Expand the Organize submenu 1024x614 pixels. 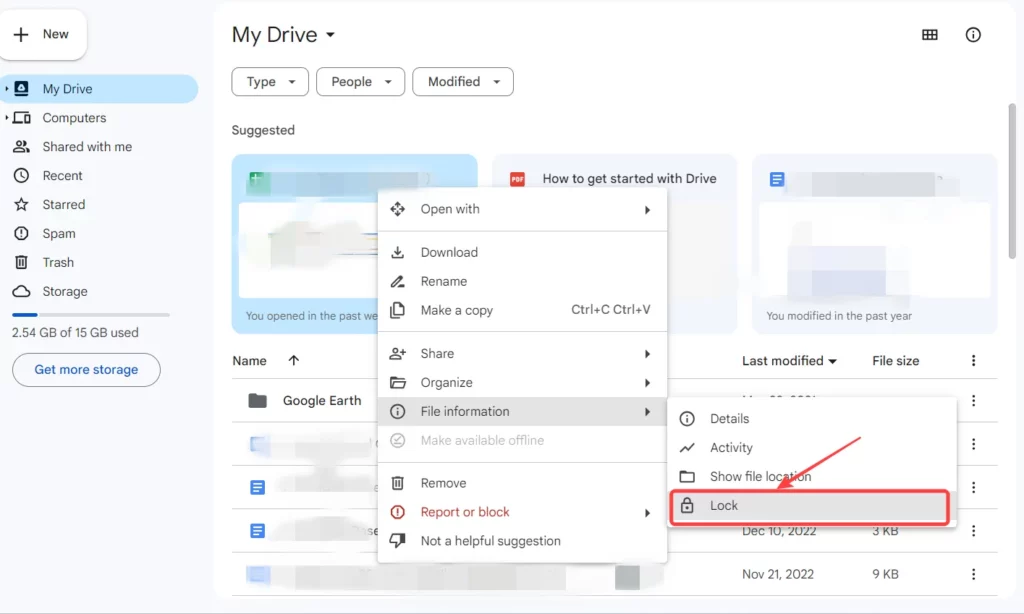(x=522, y=383)
